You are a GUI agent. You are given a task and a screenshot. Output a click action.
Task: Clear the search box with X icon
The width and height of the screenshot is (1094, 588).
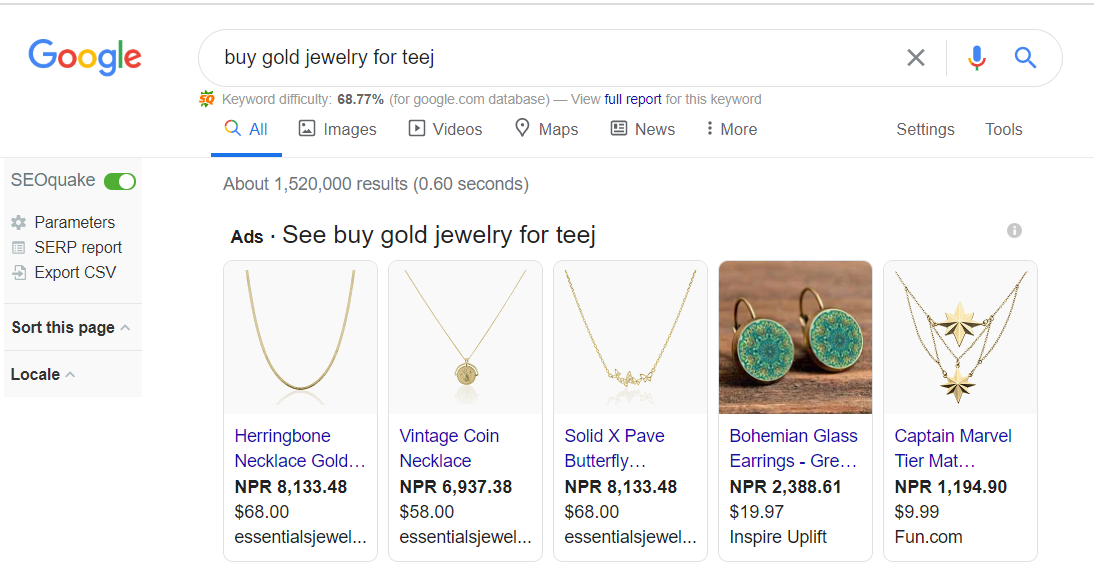pyautogui.click(x=916, y=58)
